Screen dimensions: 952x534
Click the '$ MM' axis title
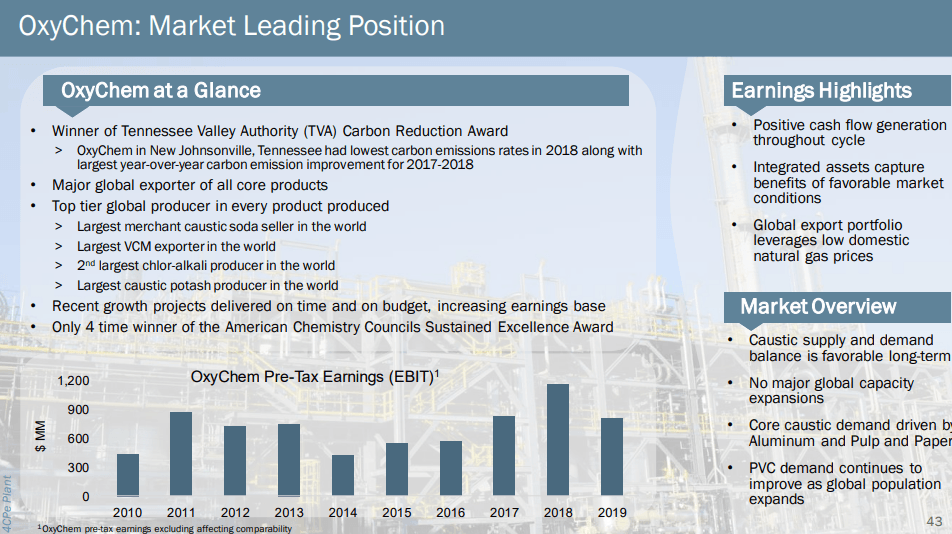41,436
